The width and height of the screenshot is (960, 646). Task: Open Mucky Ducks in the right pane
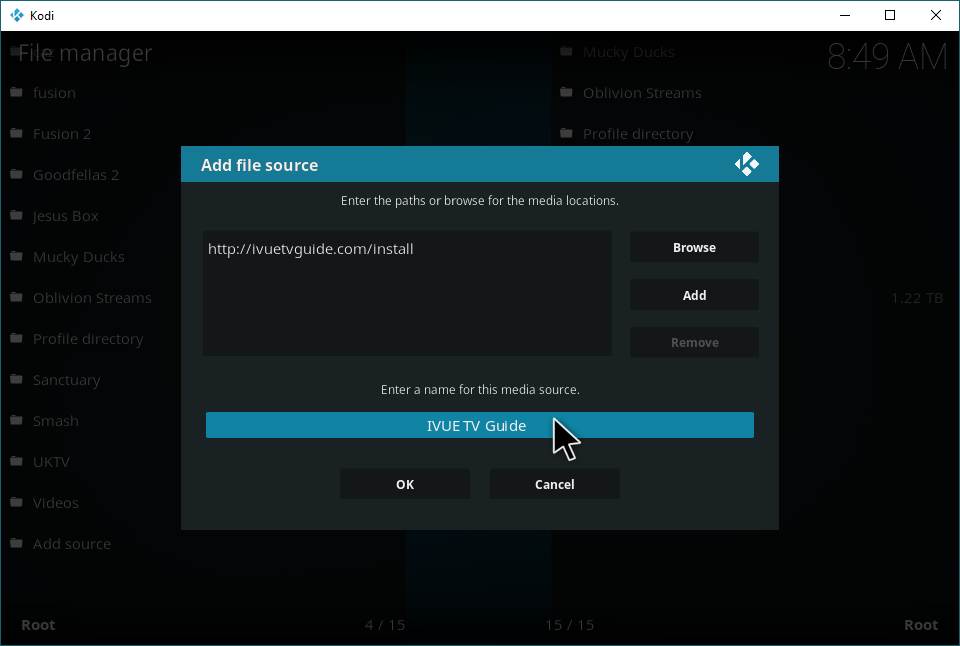coord(628,52)
